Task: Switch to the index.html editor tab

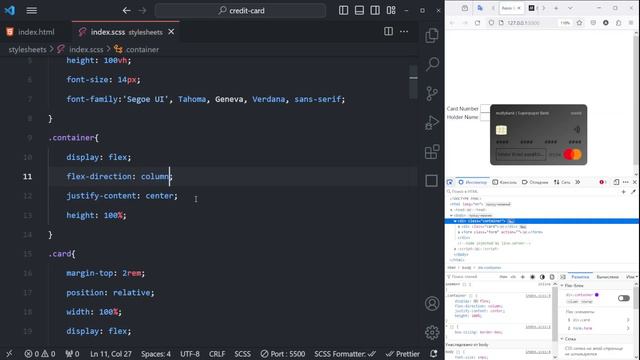Action: (x=31, y=32)
